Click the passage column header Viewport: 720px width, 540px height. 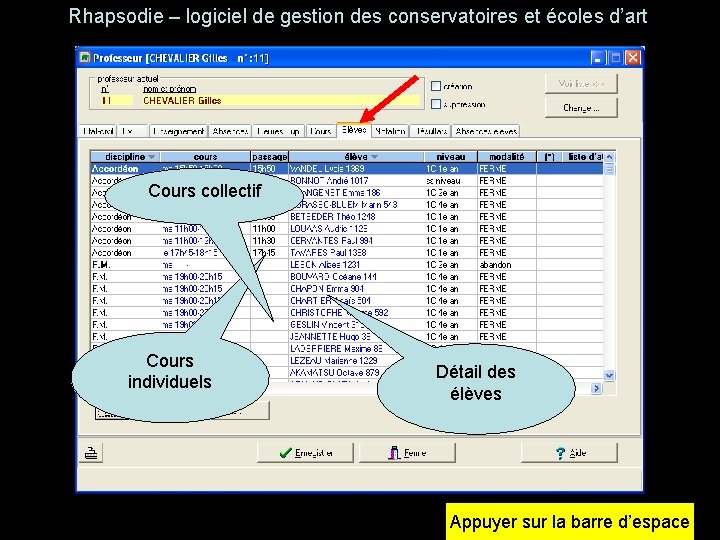(x=270, y=157)
